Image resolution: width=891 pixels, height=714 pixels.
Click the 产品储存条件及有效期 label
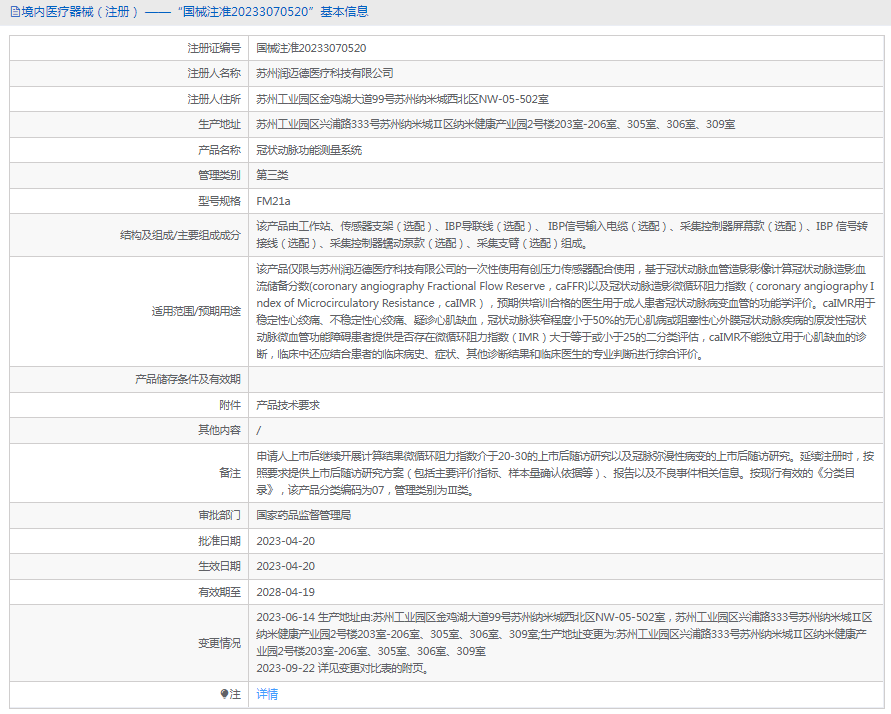click(188, 379)
